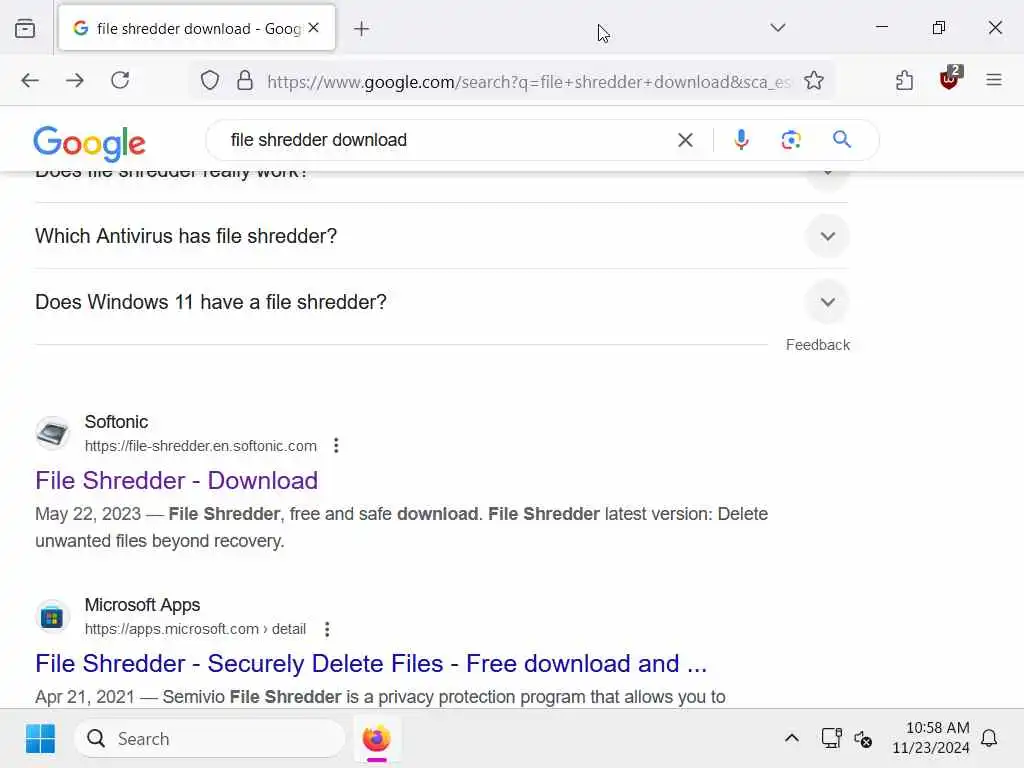Show hidden system tray icons
1024x768 pixels.
(792, 738)
